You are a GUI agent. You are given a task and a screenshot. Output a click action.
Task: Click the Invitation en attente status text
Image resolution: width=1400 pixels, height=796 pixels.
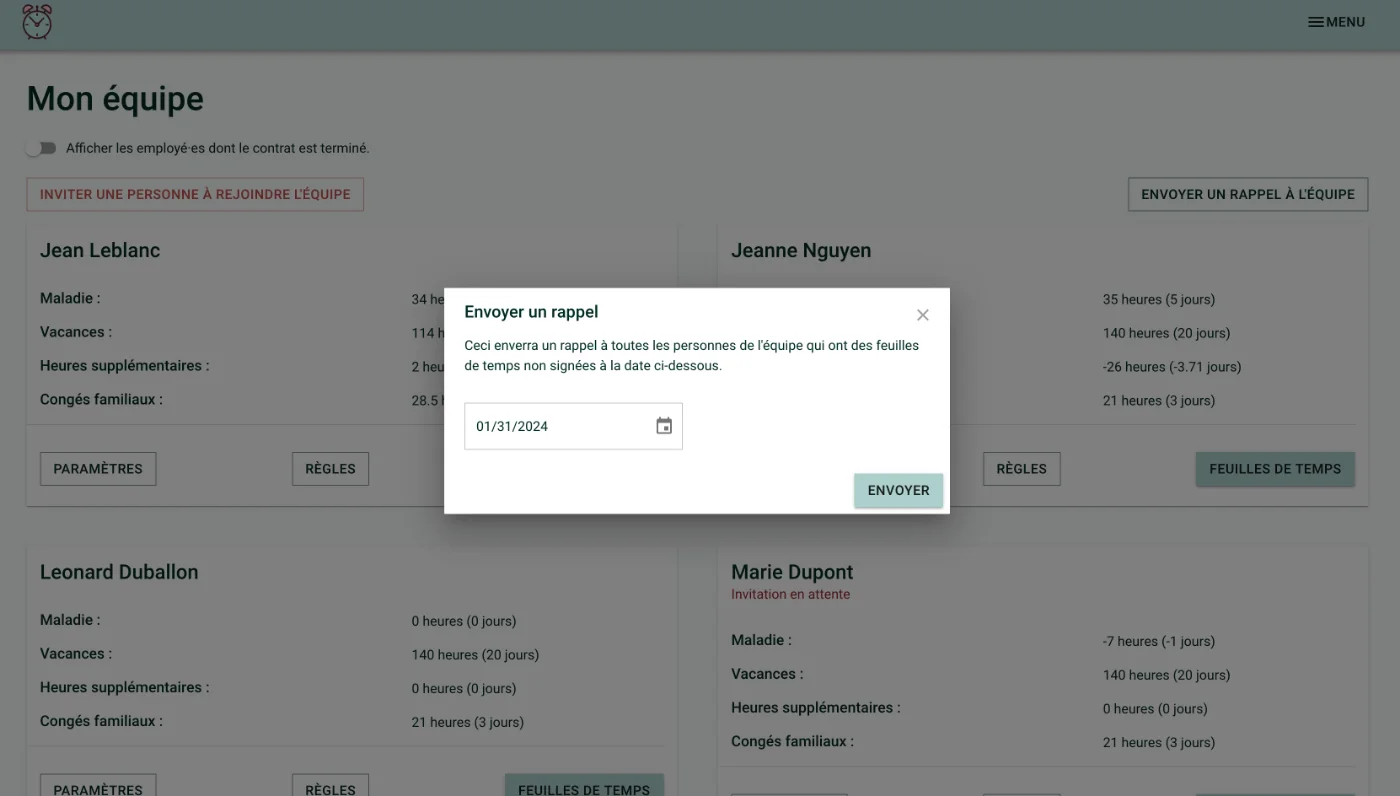tap(790, 594)
